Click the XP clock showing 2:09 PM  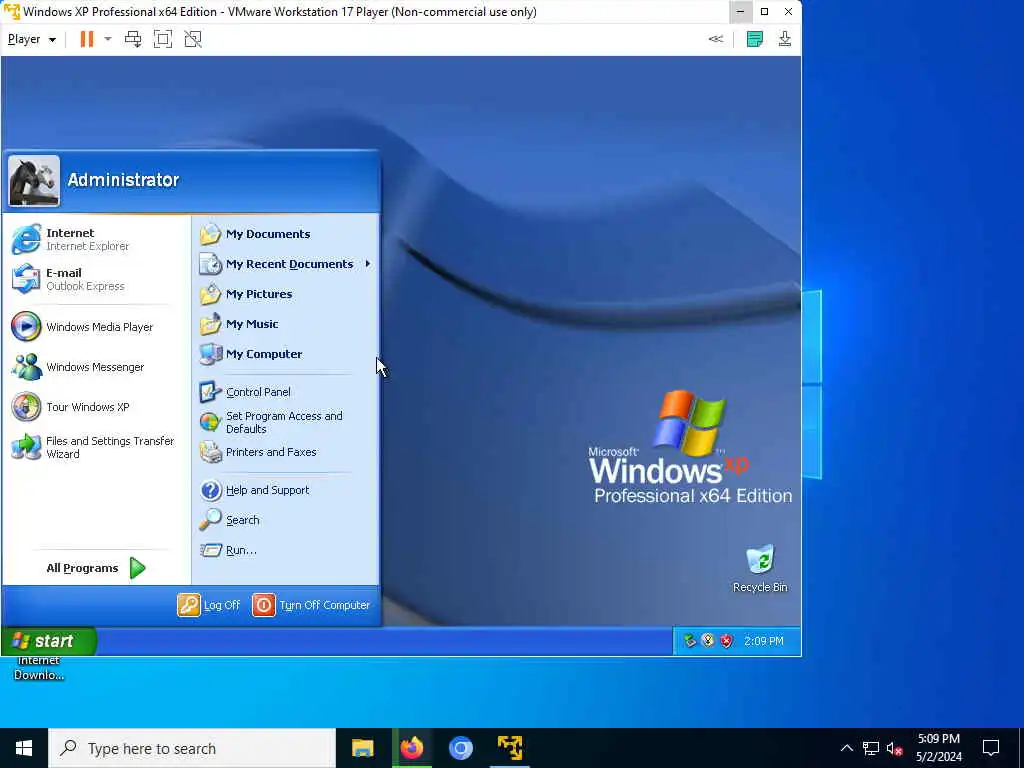click(x=763, y=641)
